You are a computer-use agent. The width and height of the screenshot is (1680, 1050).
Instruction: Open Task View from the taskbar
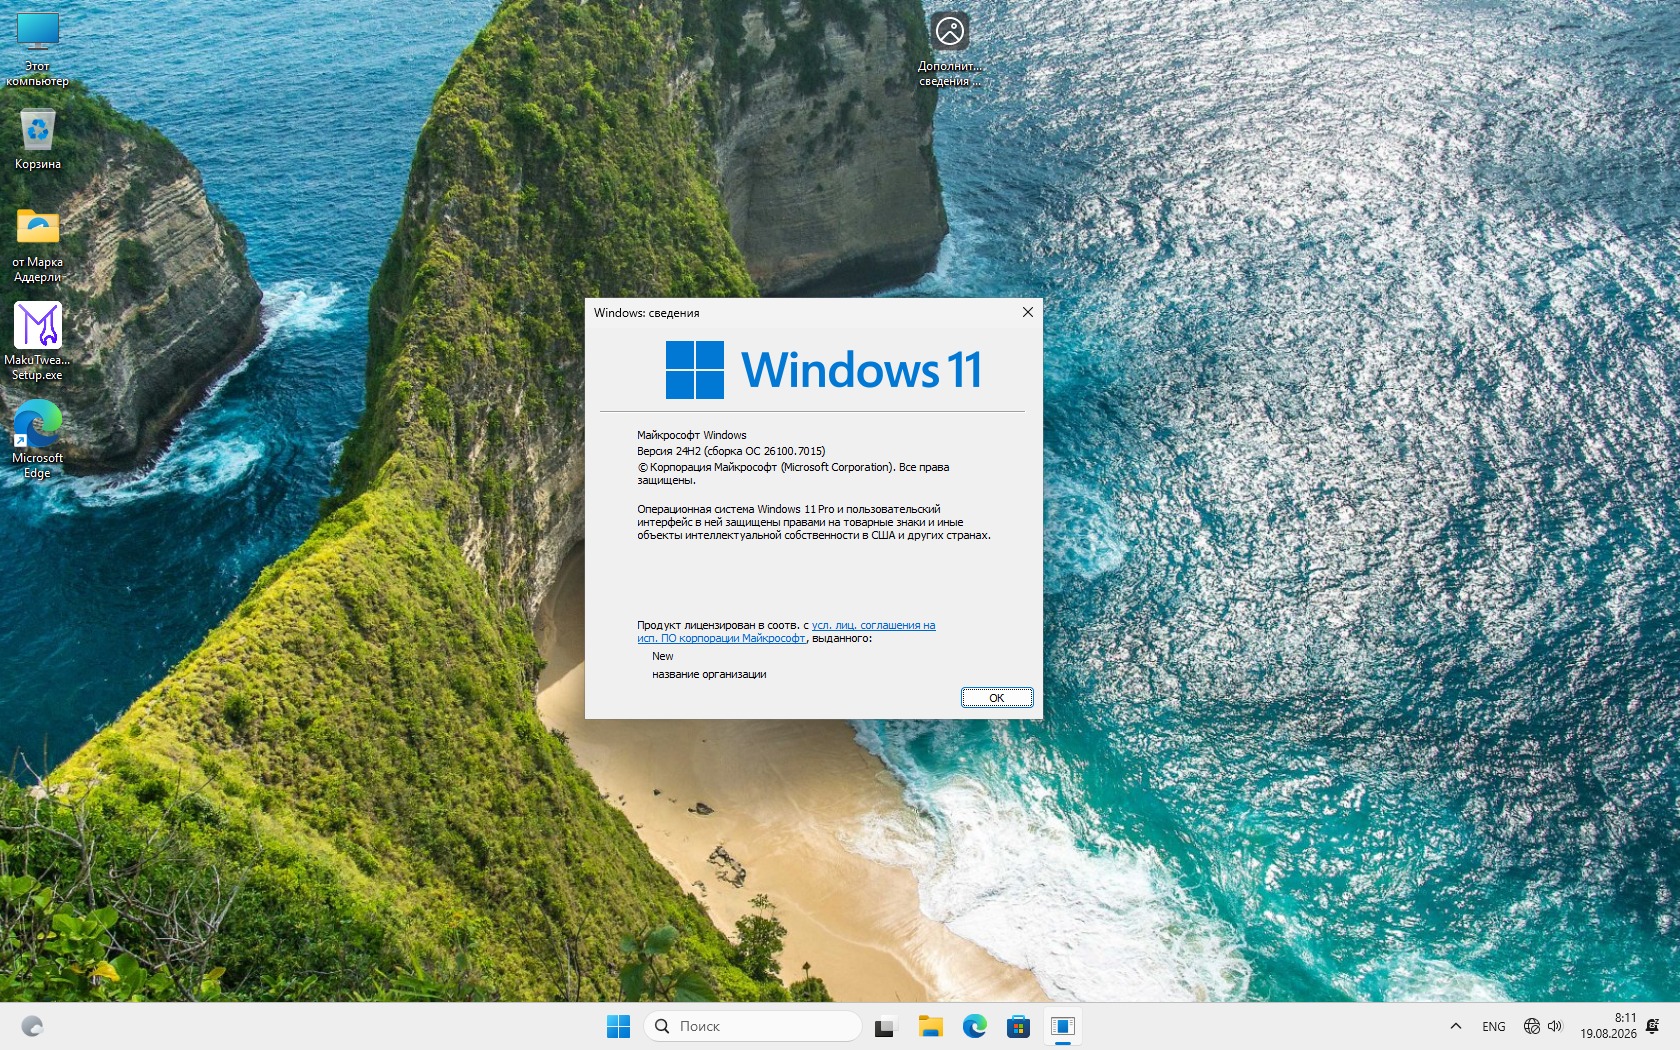pyautogui.click(x=885, y=1026)
